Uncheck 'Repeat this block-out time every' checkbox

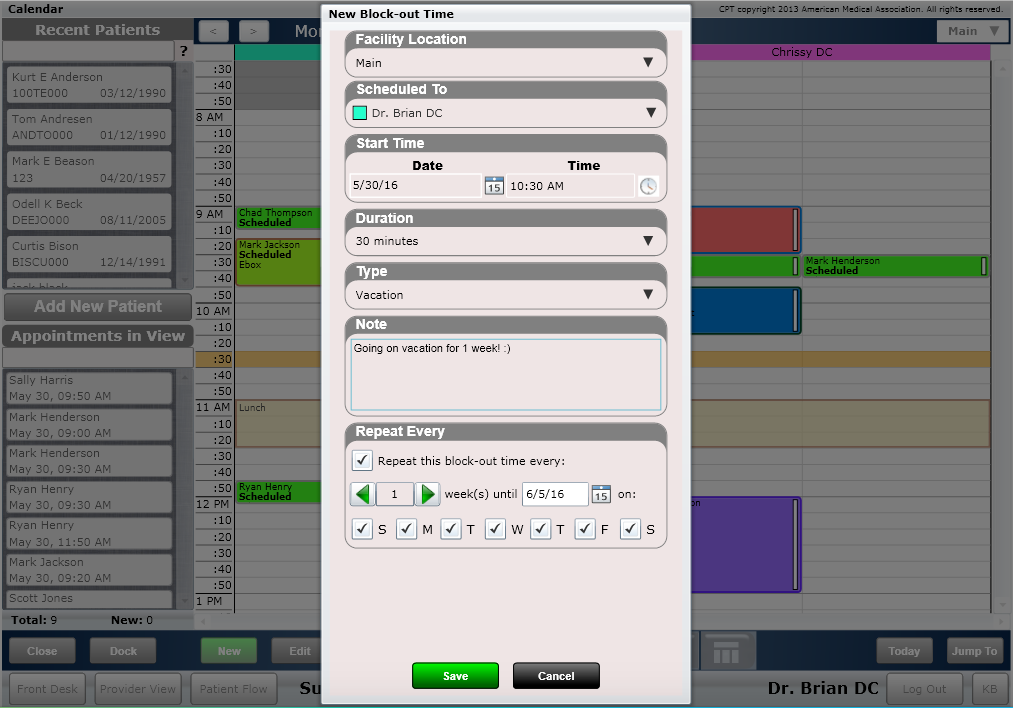[362, 461]
